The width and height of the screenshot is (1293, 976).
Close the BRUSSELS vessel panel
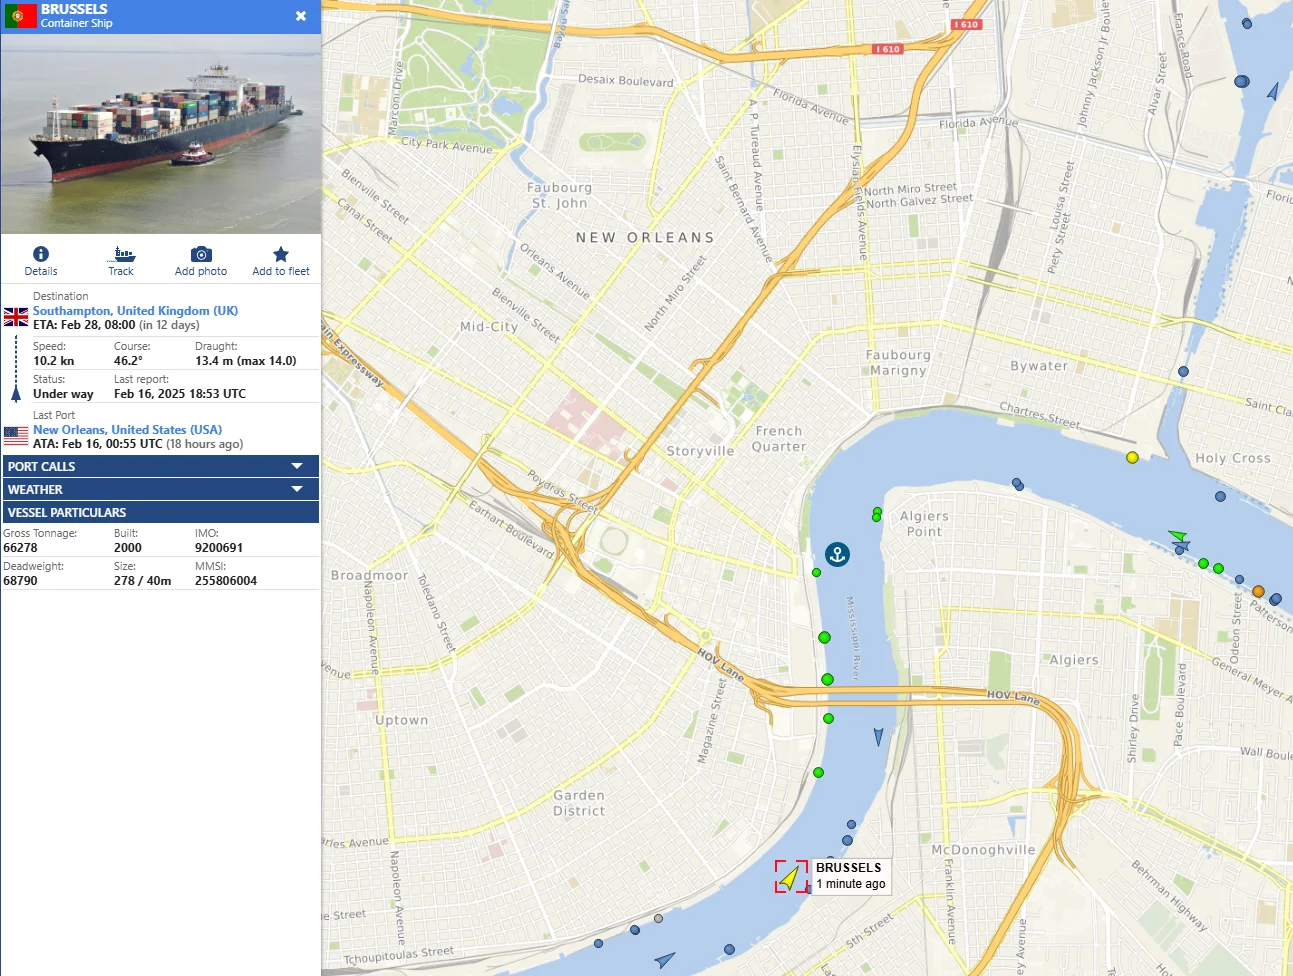[301, 16]
